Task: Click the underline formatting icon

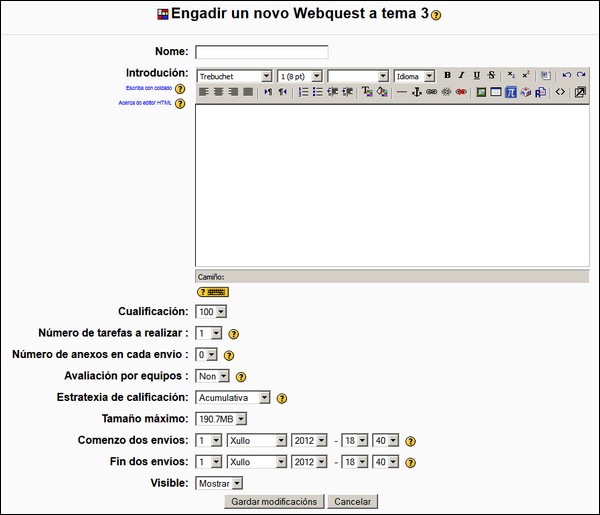Action: tap(476, 75)
